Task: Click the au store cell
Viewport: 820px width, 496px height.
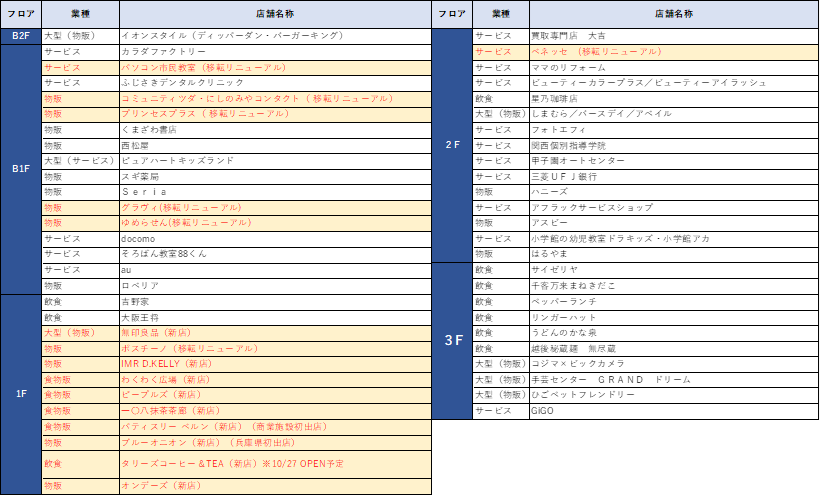Action: [276, 270]
